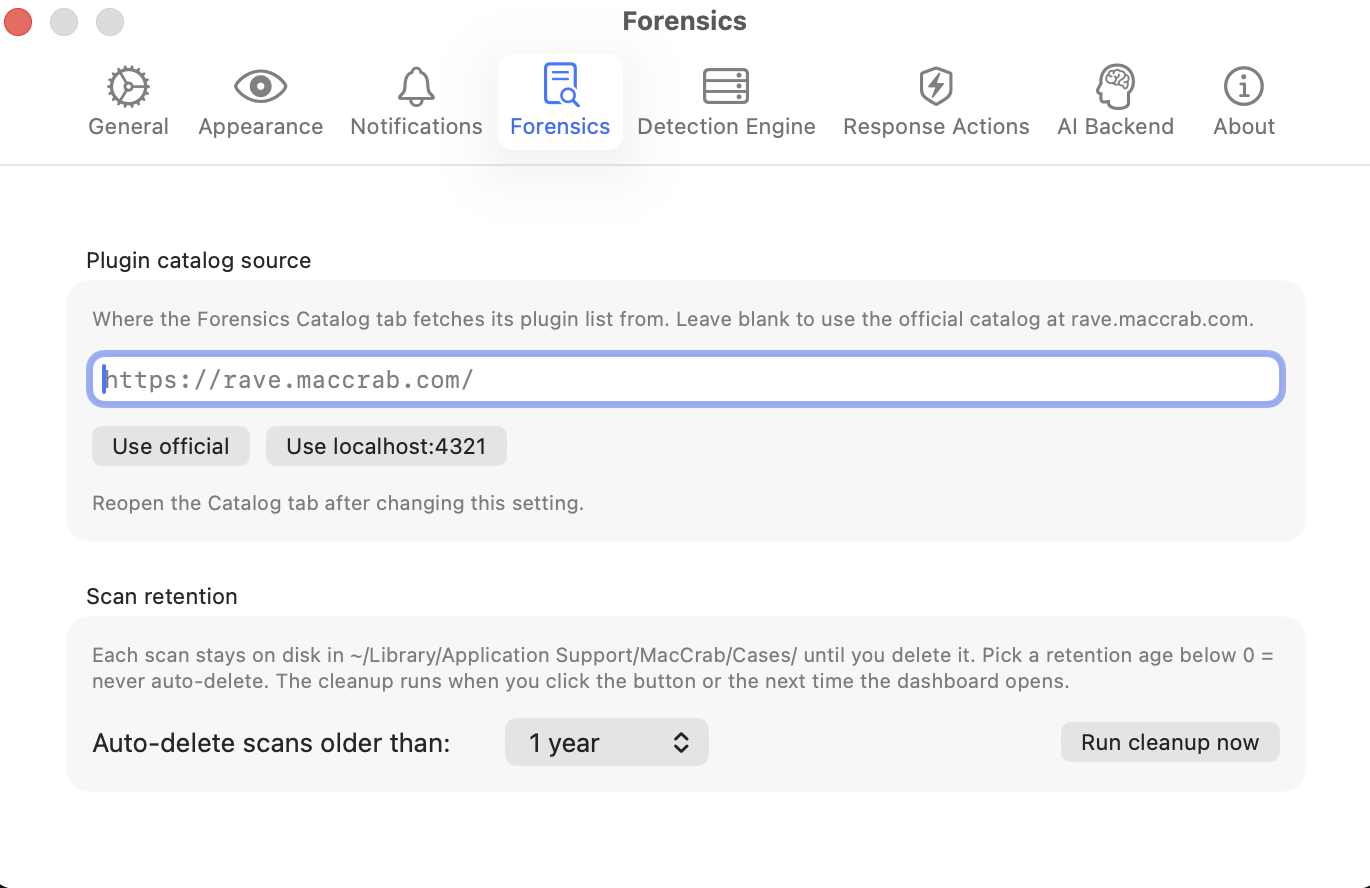This screenshot has width=1370, height=888.
Task: Switch to the Appearance tab label
Action: coord(260,127)
